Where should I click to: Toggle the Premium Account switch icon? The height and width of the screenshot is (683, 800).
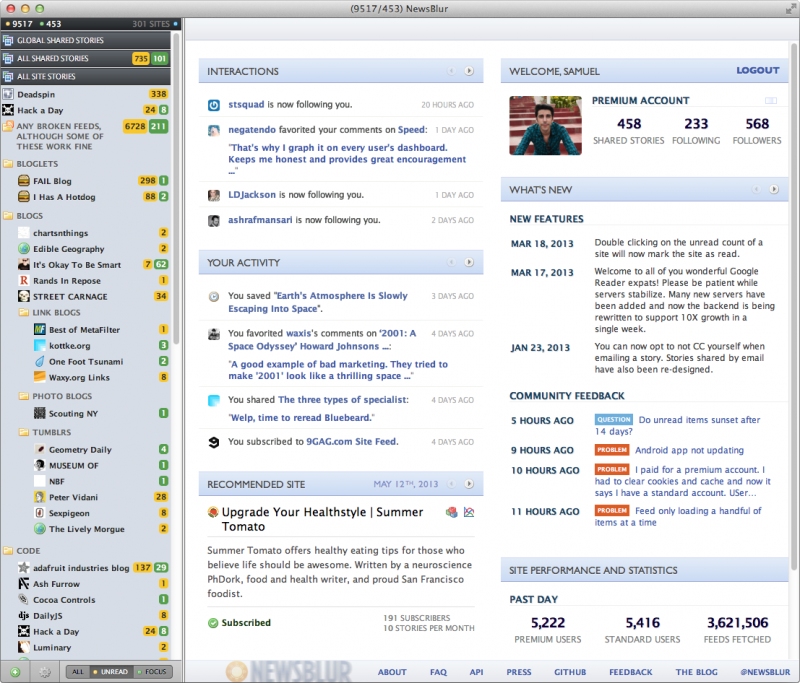pyautogui.click(x=771, y=100)
